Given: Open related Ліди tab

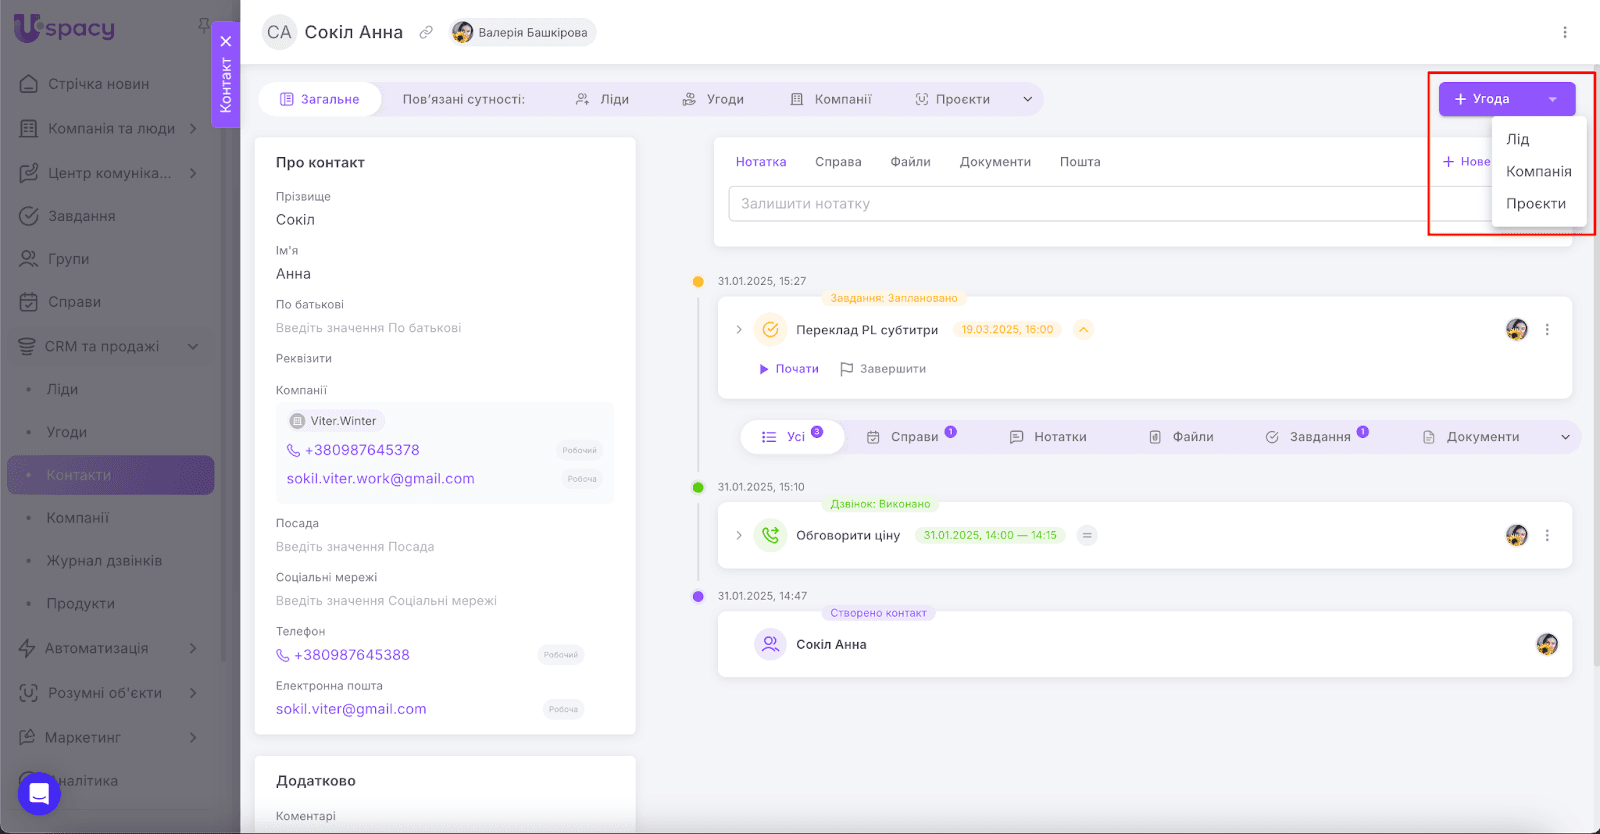Looking at the screenshot, I should (x=602, y=100).
